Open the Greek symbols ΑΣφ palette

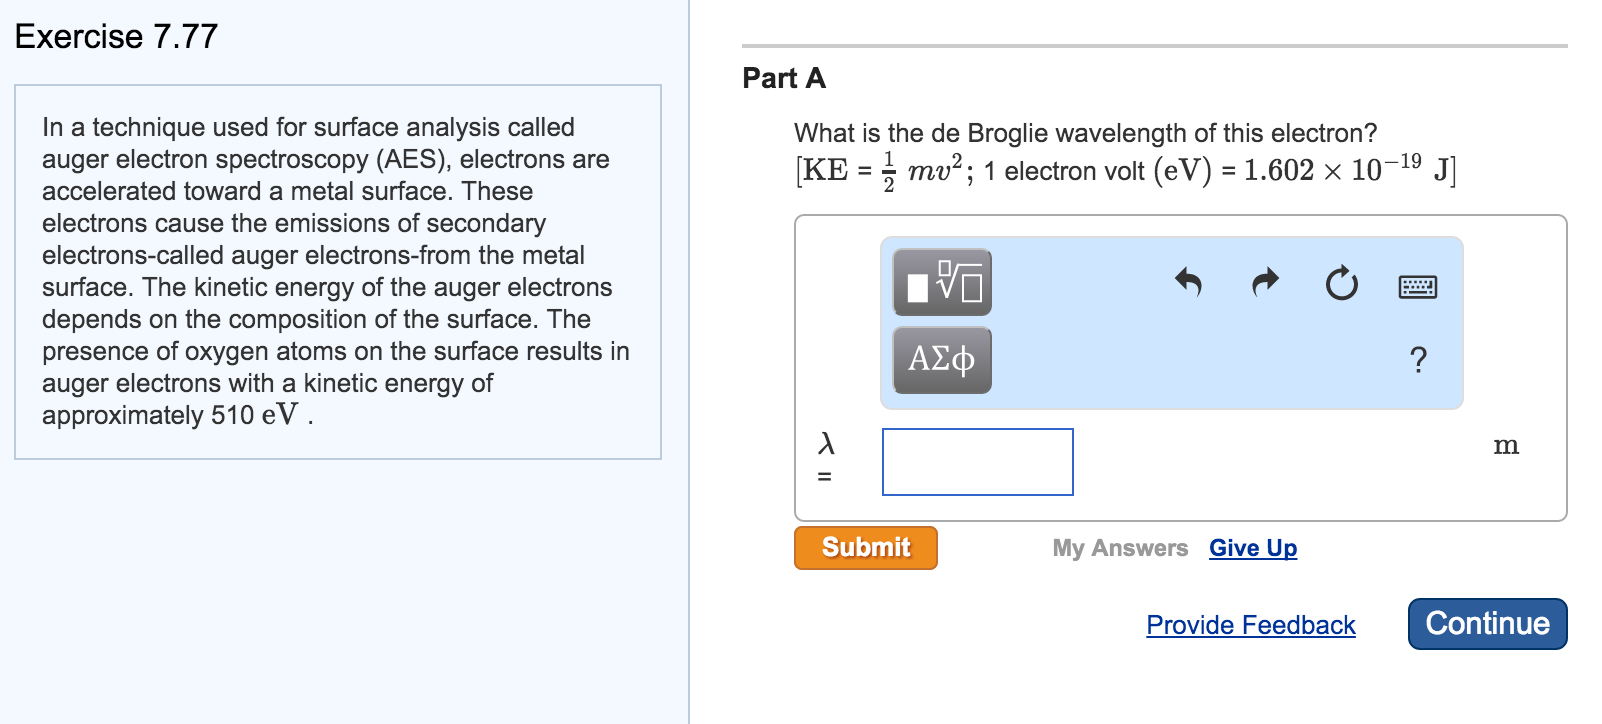tap(941, 358)
